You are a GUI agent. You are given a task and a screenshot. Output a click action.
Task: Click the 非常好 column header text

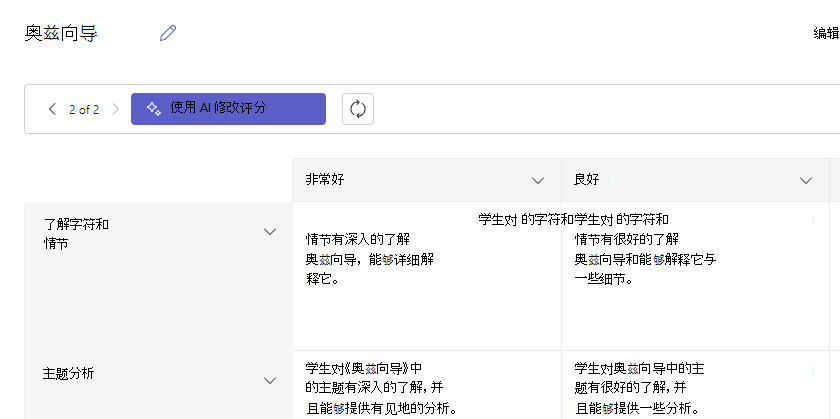[x=325, y=179]
